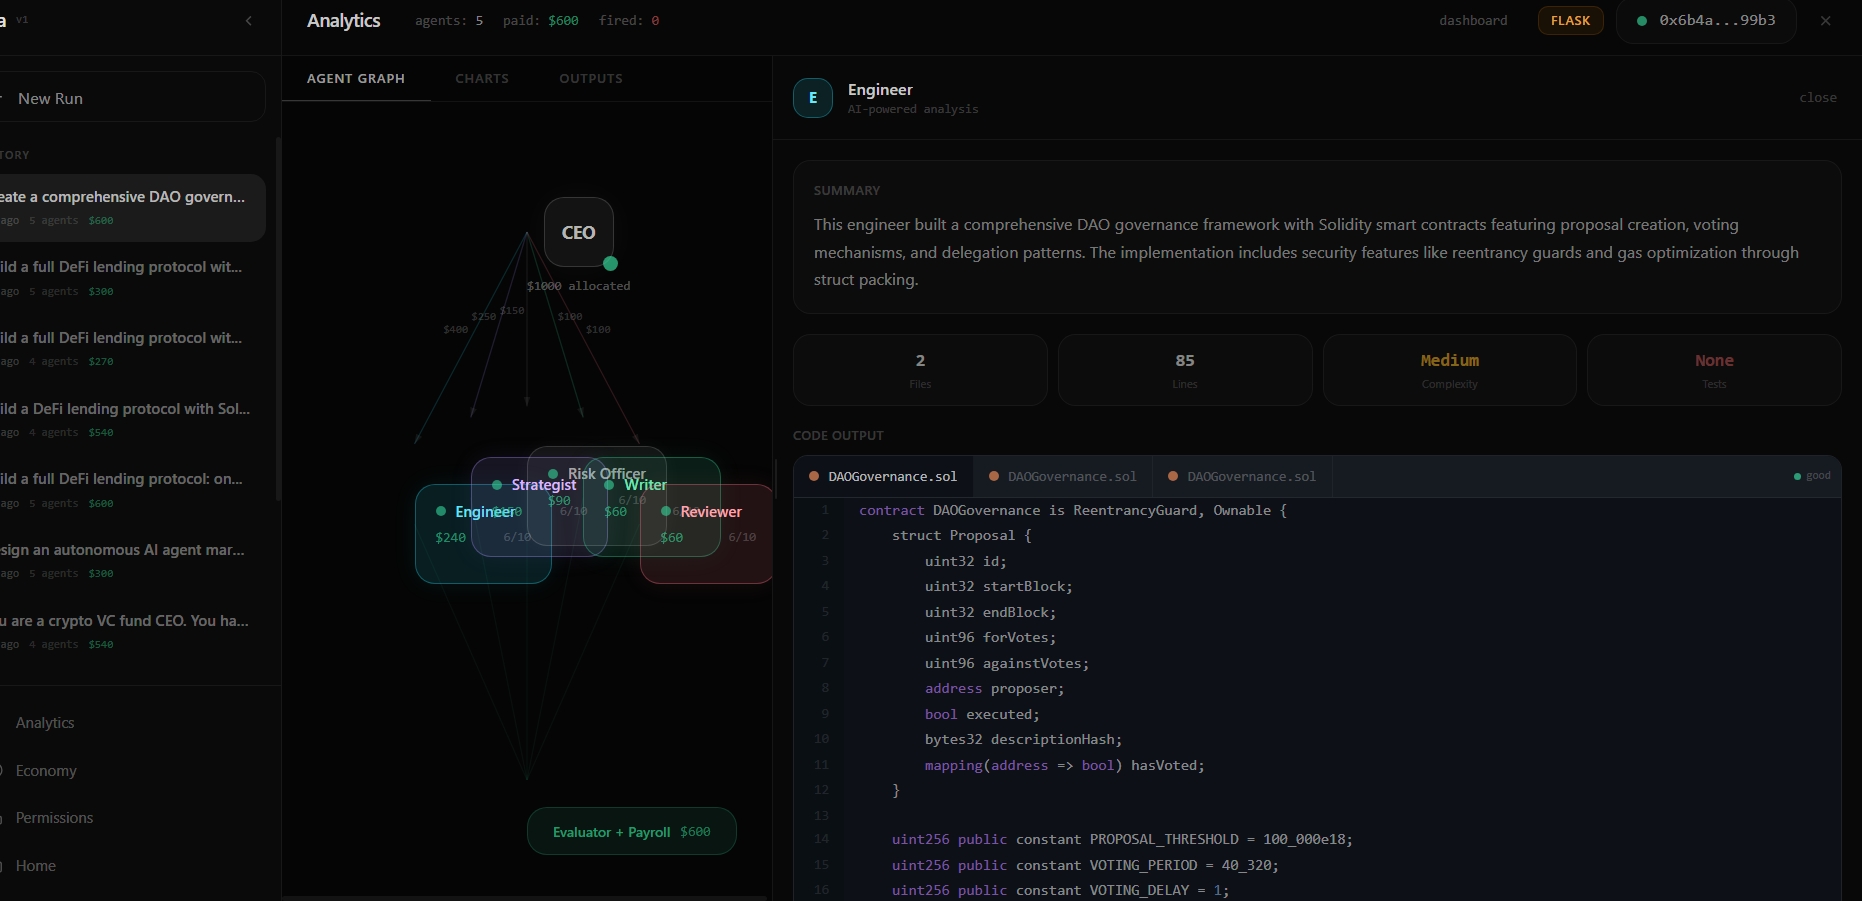Open the comprehensive DAO governance history run
The image size is (1862, 901).
coord(131,208)
